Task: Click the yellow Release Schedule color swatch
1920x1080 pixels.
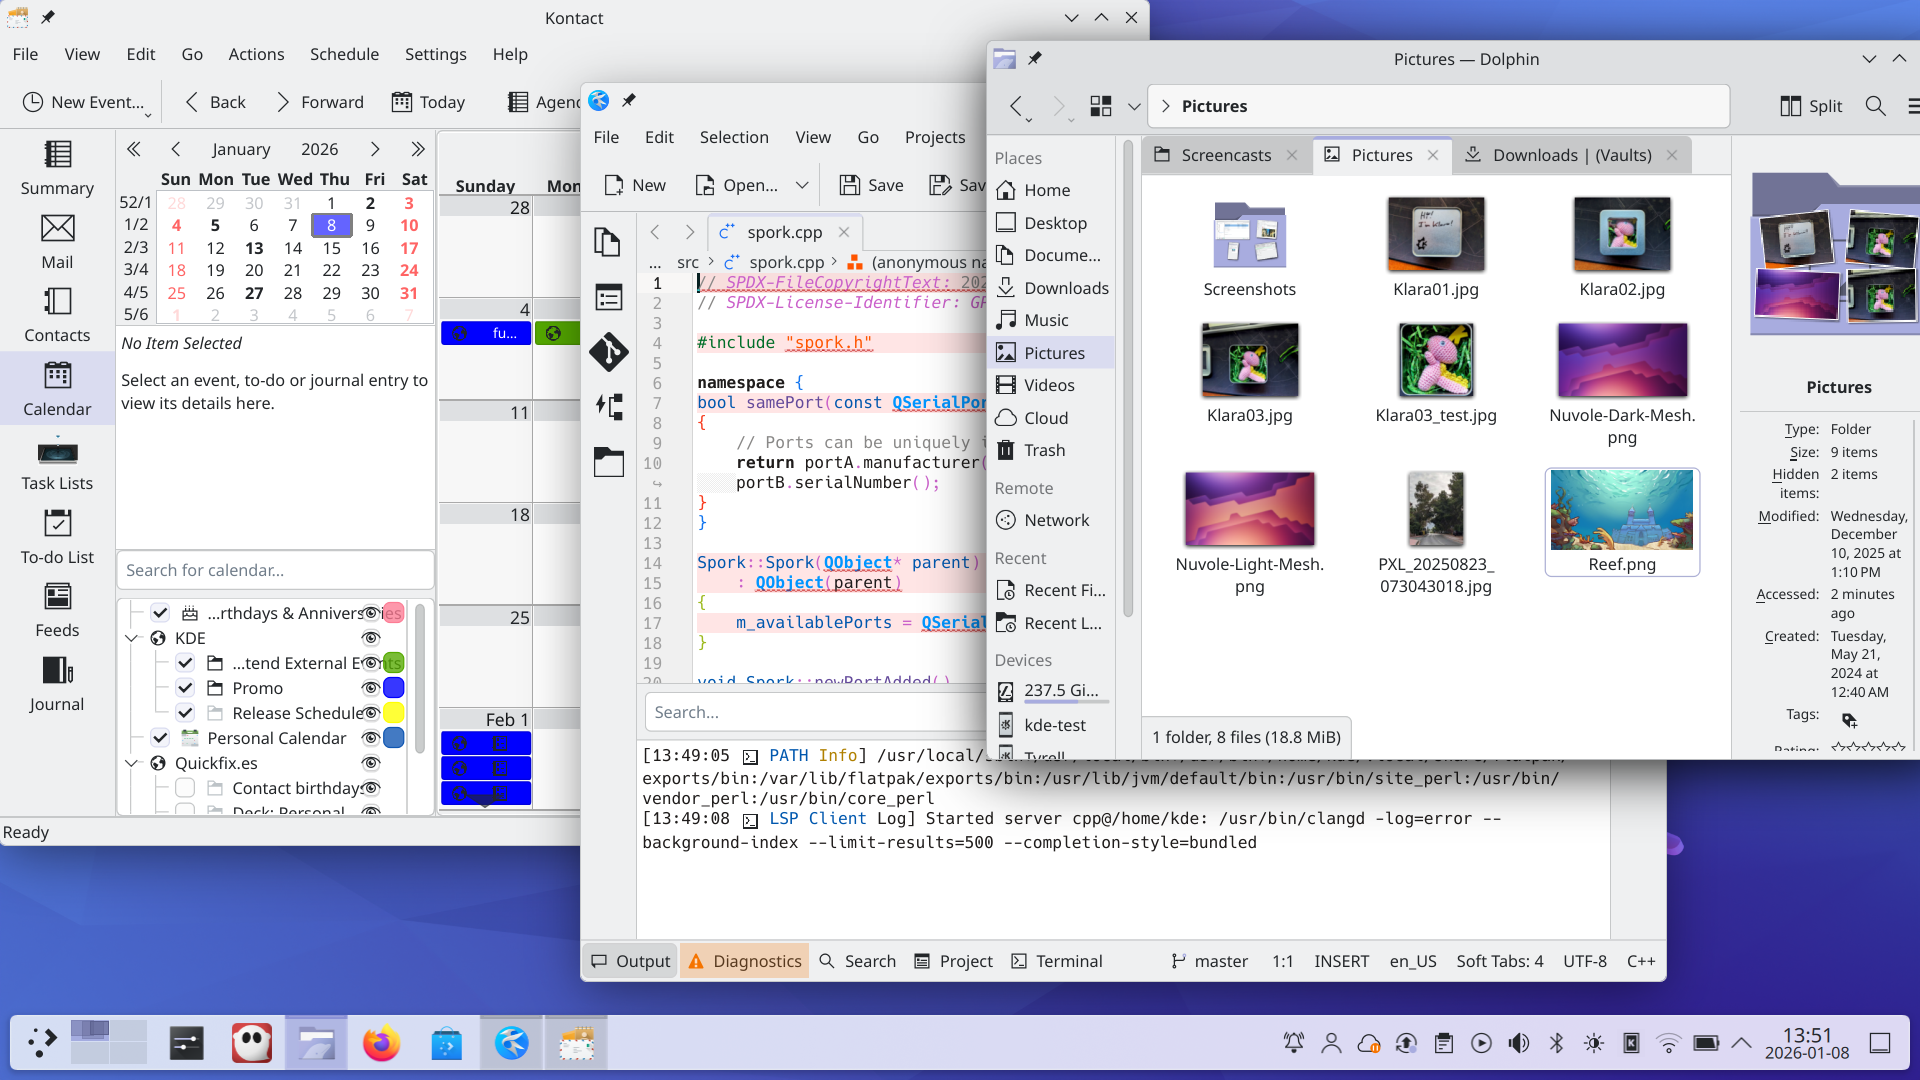Action: [394, 713]
